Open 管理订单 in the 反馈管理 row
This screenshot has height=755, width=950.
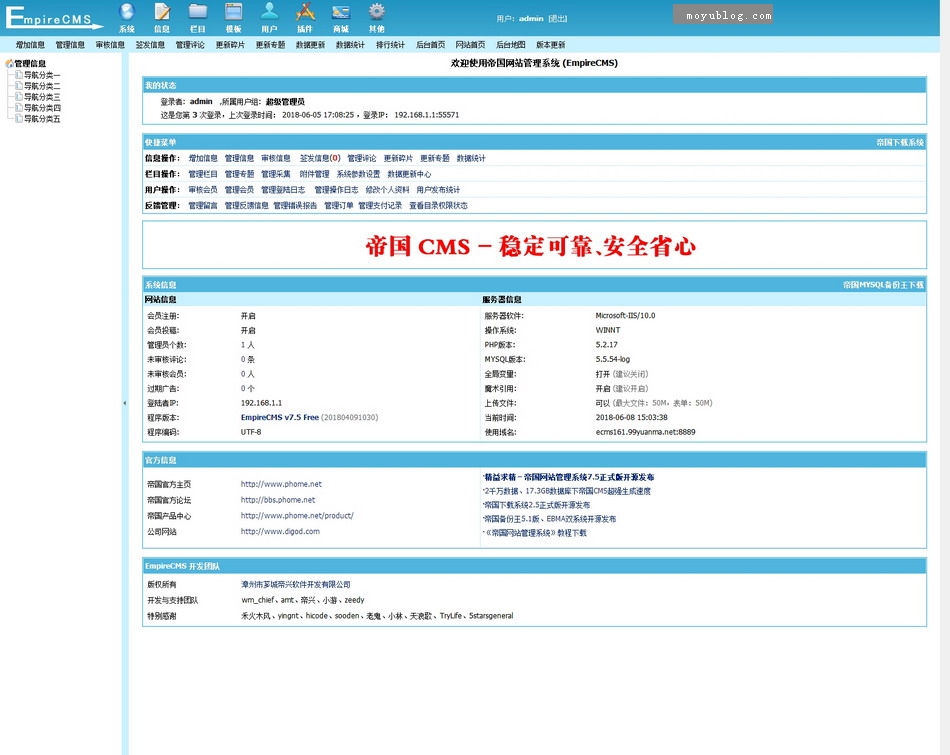[339, 205]
